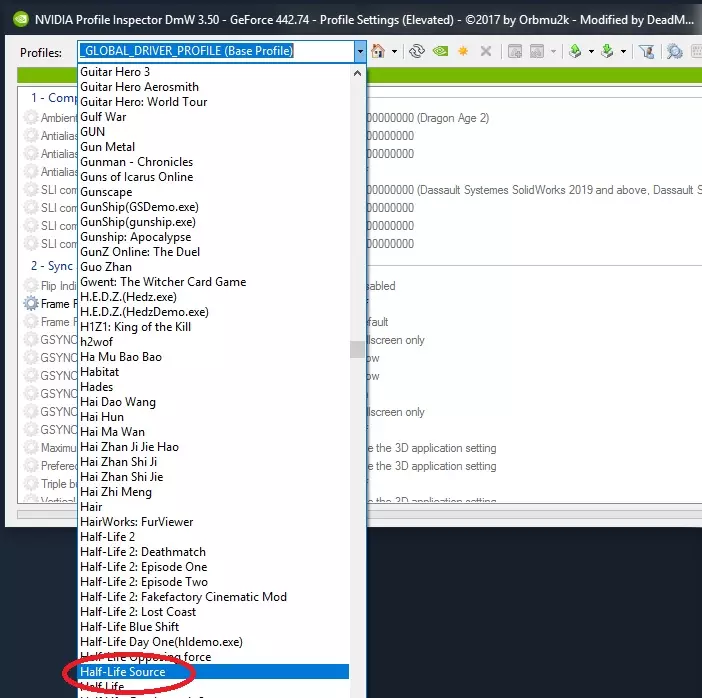Click the refresh profiles icon

click(417, 51)
